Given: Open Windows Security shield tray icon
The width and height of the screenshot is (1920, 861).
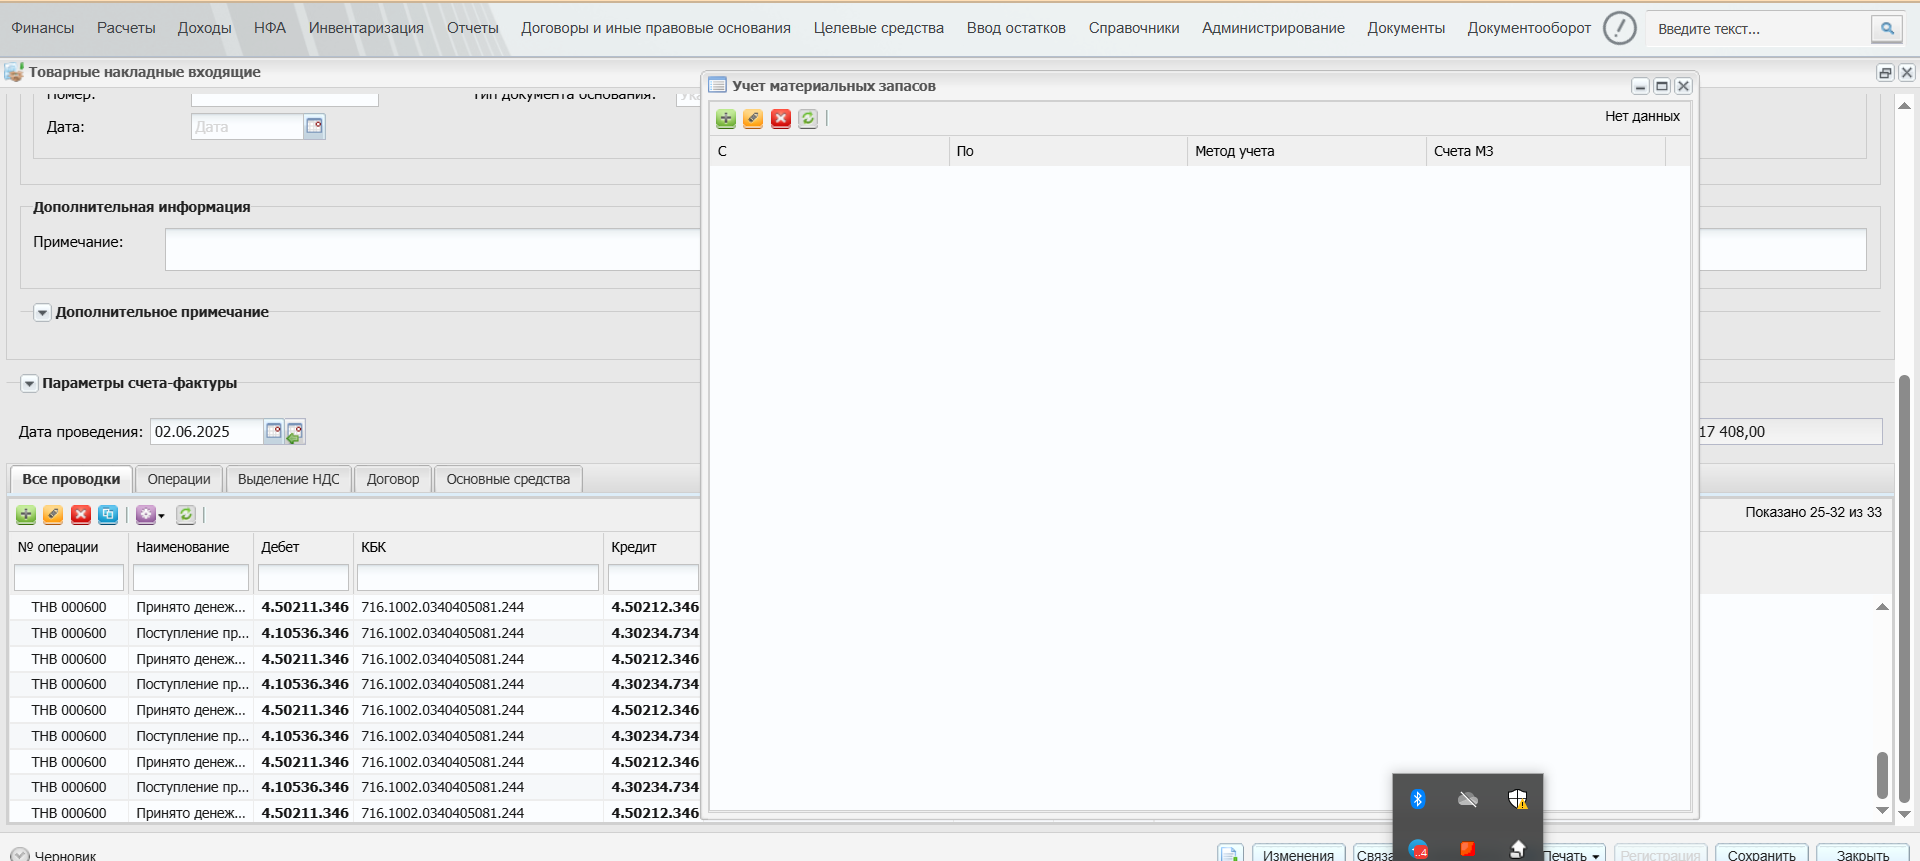Looking at the screenshot, I should (1518, 799).
